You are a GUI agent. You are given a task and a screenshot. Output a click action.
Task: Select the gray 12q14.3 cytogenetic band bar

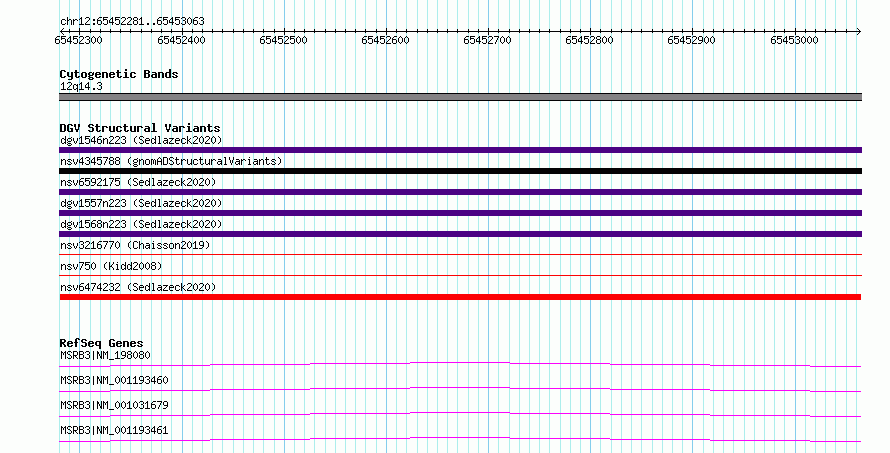[460, 97]
